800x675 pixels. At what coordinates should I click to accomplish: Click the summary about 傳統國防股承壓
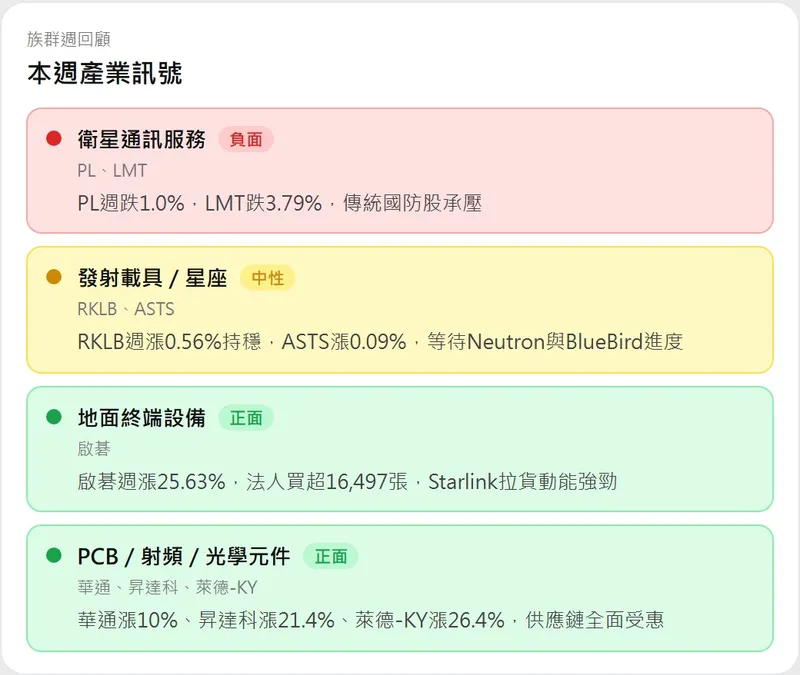279,203
